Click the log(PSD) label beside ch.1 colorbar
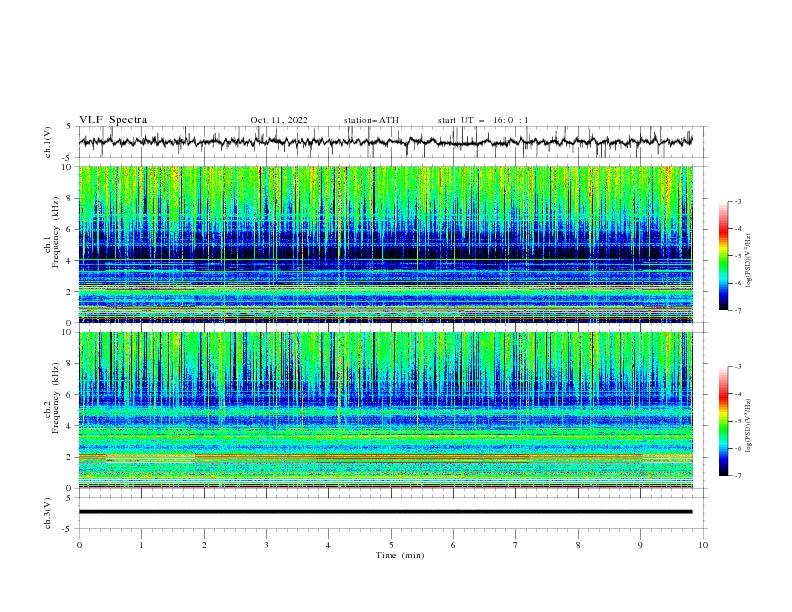This screenshot has height=612, width=792. (x=749, y=261)
